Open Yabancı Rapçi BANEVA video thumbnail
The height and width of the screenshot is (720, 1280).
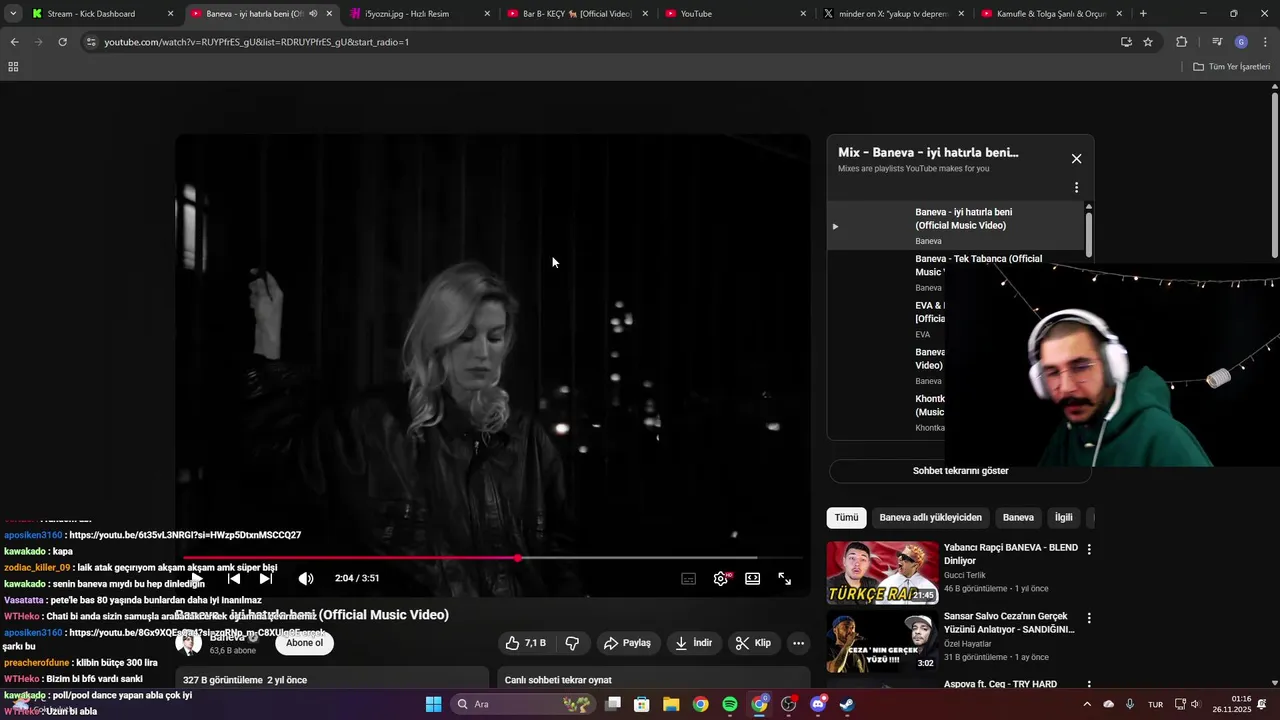(882, 573)
